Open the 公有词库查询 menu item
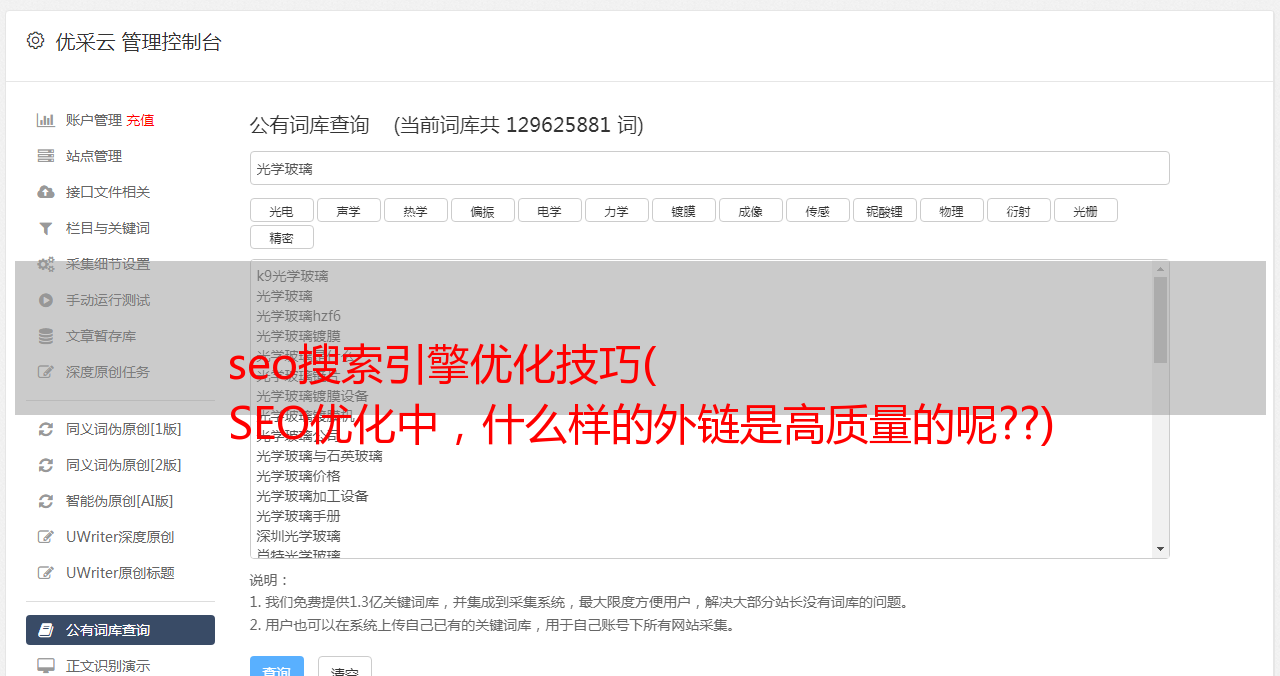The height and width of the screenshot is (676, 1280). (120, 630)
